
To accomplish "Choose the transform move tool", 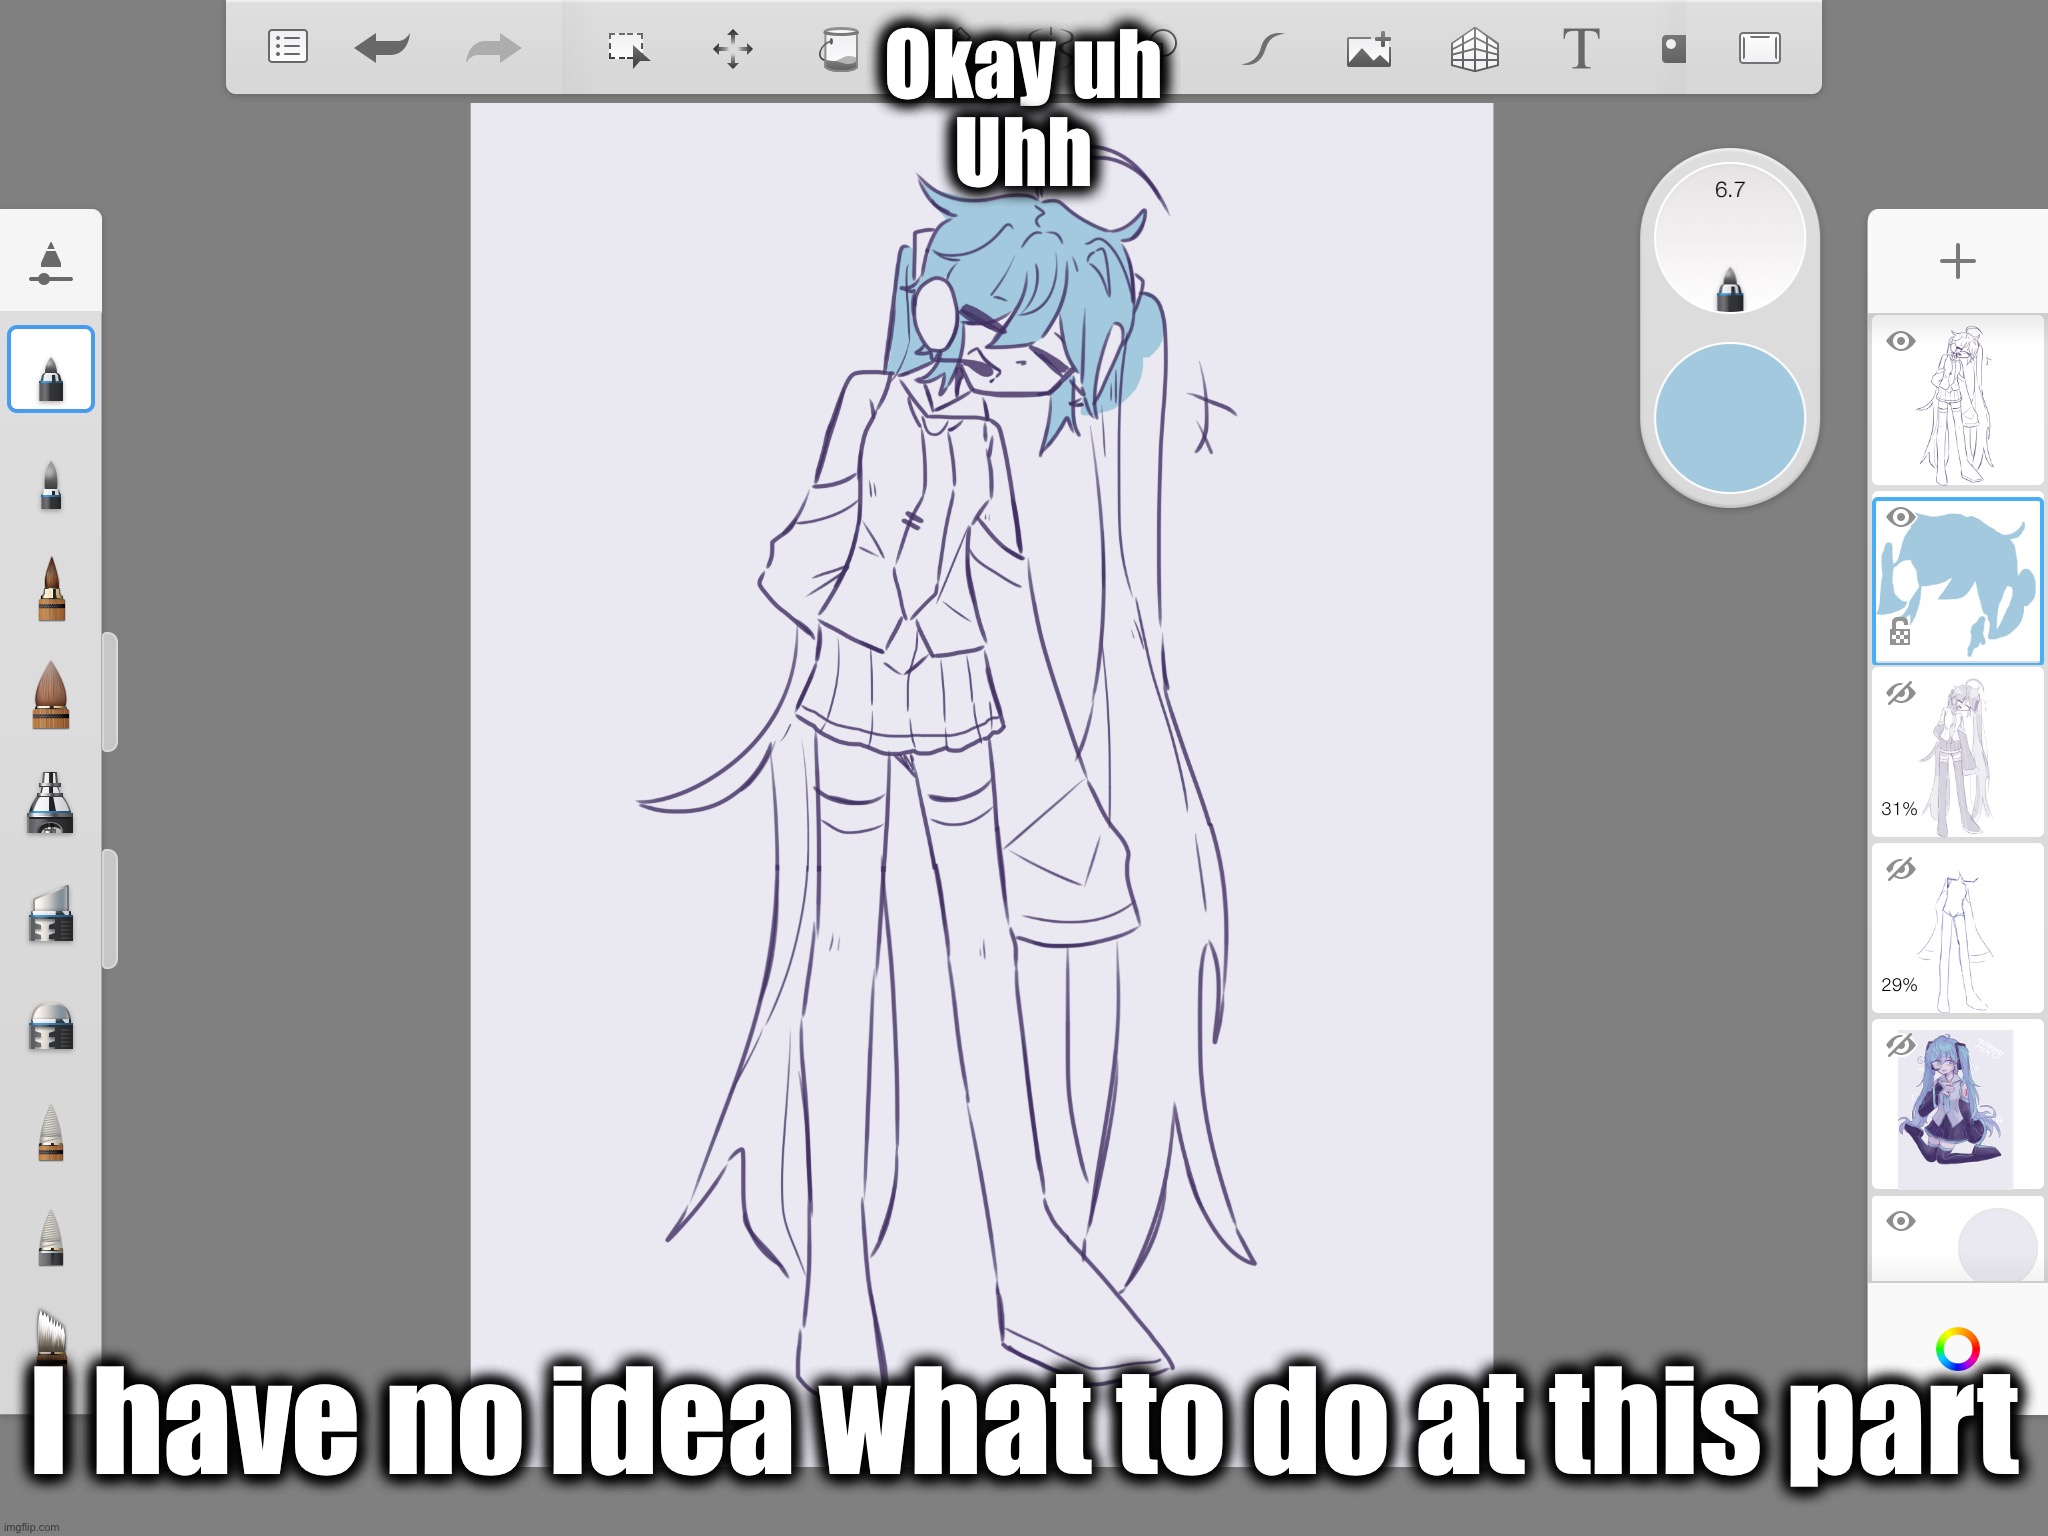I will pos(732,48).
